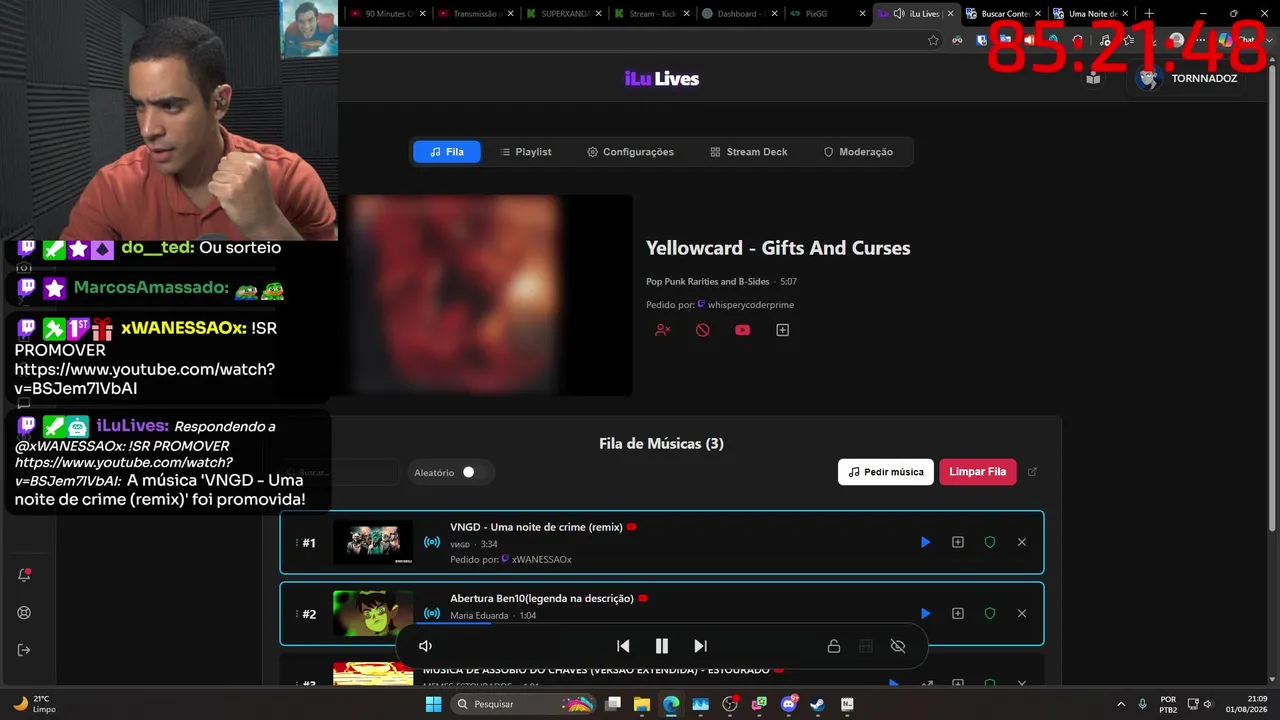This screenshot has width=1280, height=720.
Task: Open the Moderação tab
Action: point(858,152)
